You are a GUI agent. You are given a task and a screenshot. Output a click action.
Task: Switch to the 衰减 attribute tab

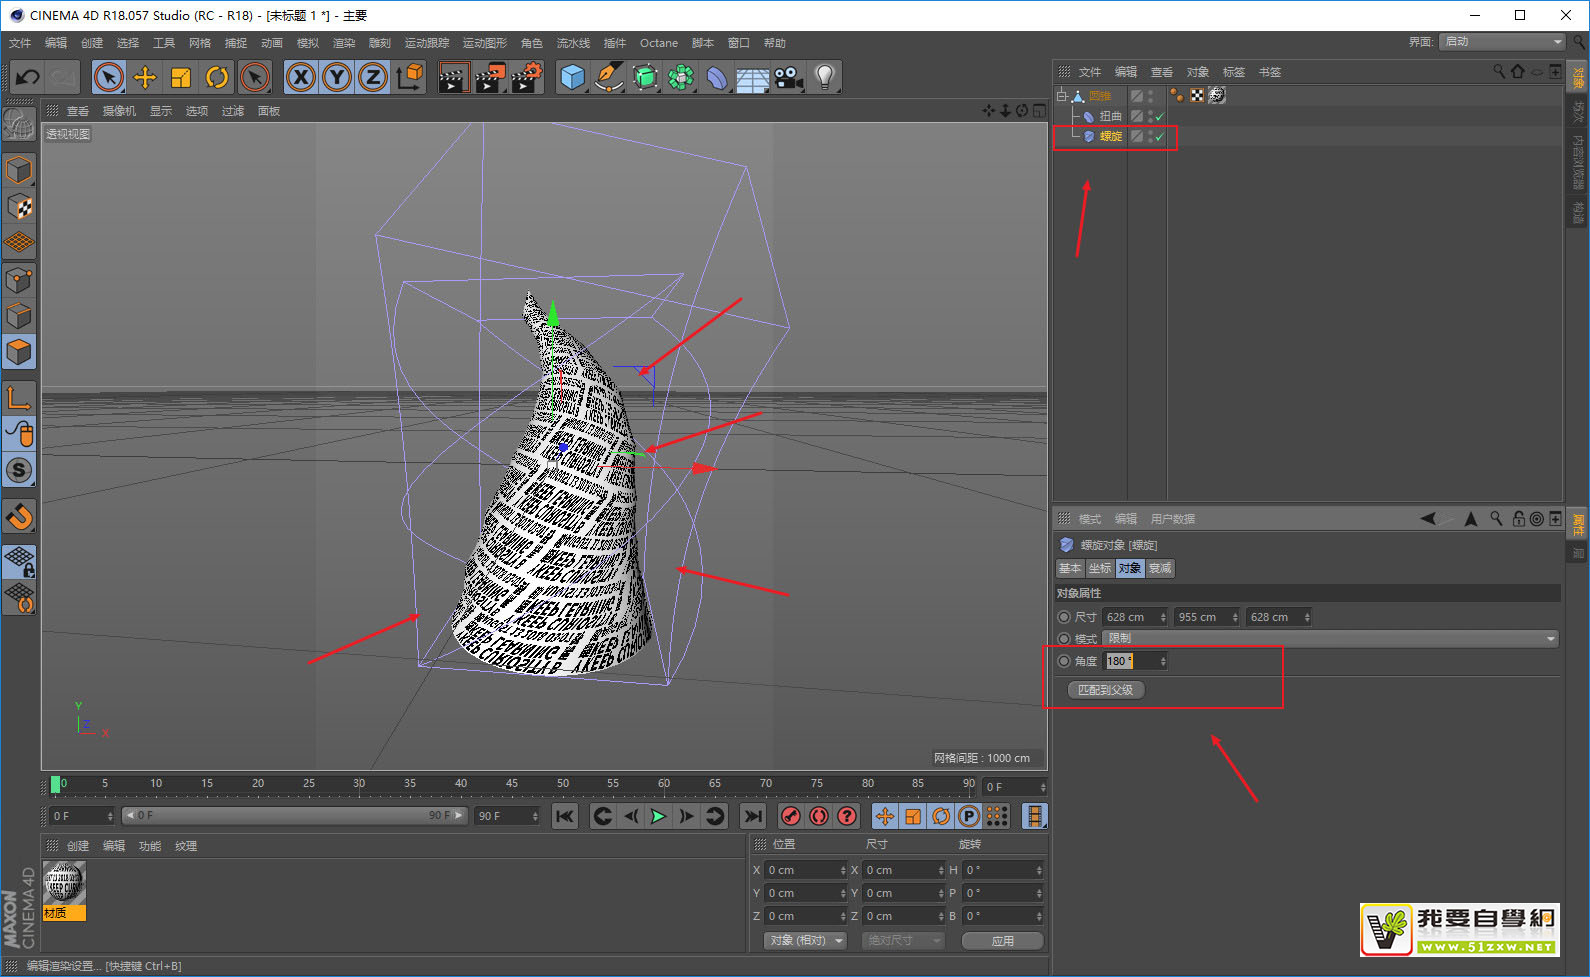point(1160,568)
